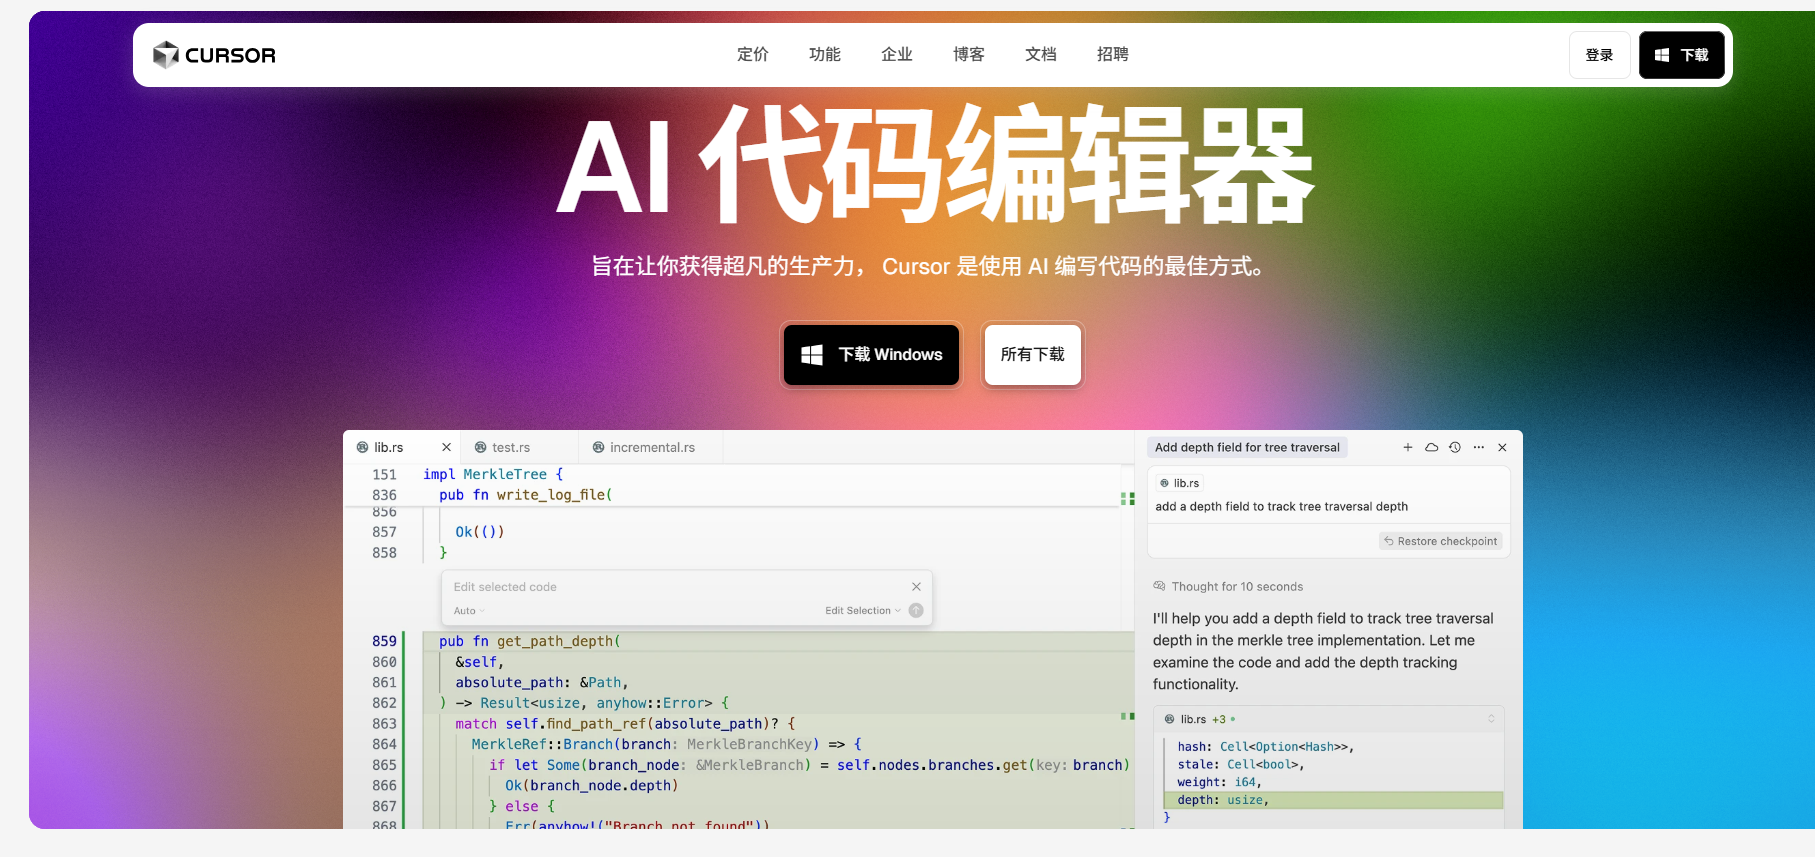The width and height of the screenshot is (1815, 857).
Task: Click line 865 if let Some code
Action: pos(809,765)
